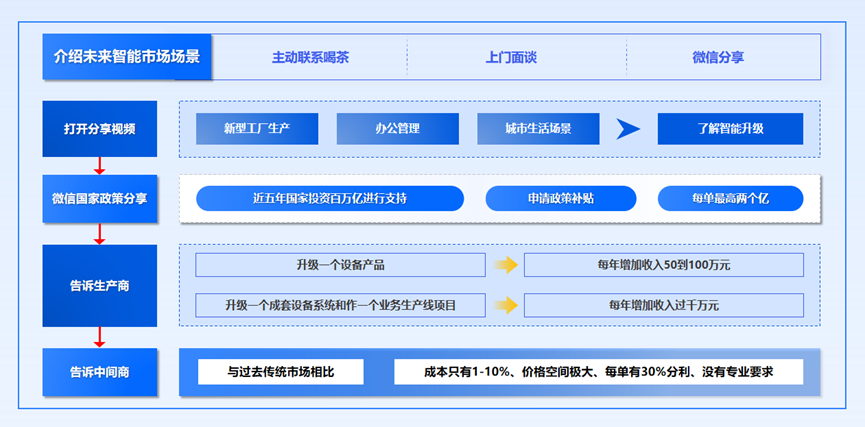Select the 主动联系喝茶 tab
The image size is (865, 427).
pyautogui.click(x=310, y=57)
